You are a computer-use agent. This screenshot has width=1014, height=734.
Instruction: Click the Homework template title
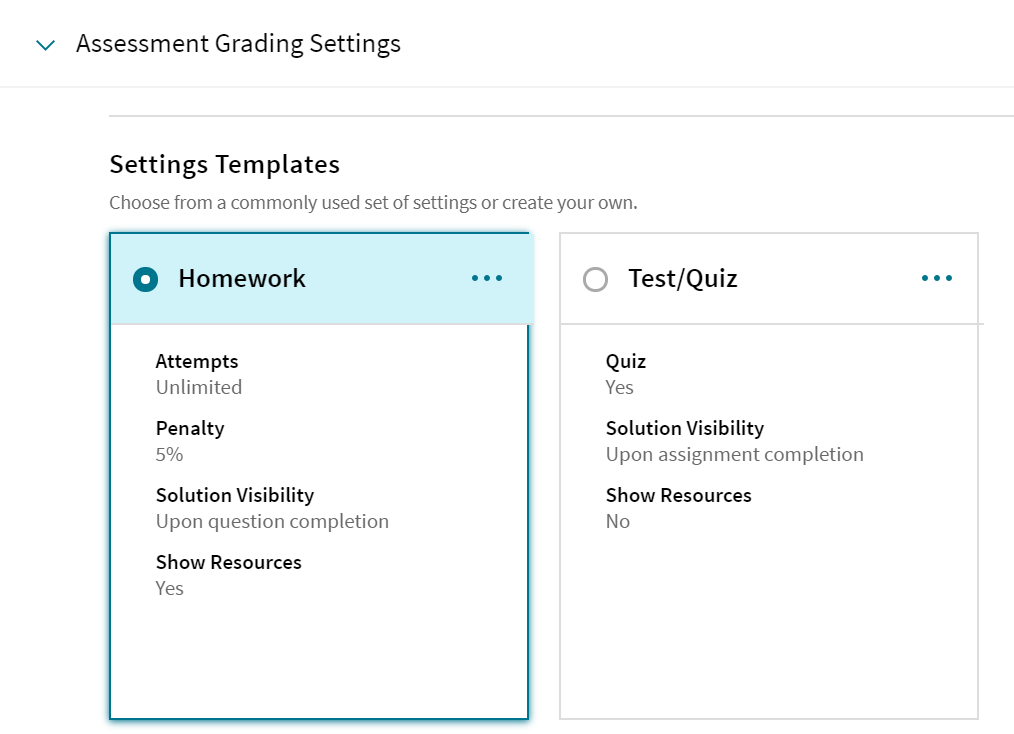pos(242,279)
